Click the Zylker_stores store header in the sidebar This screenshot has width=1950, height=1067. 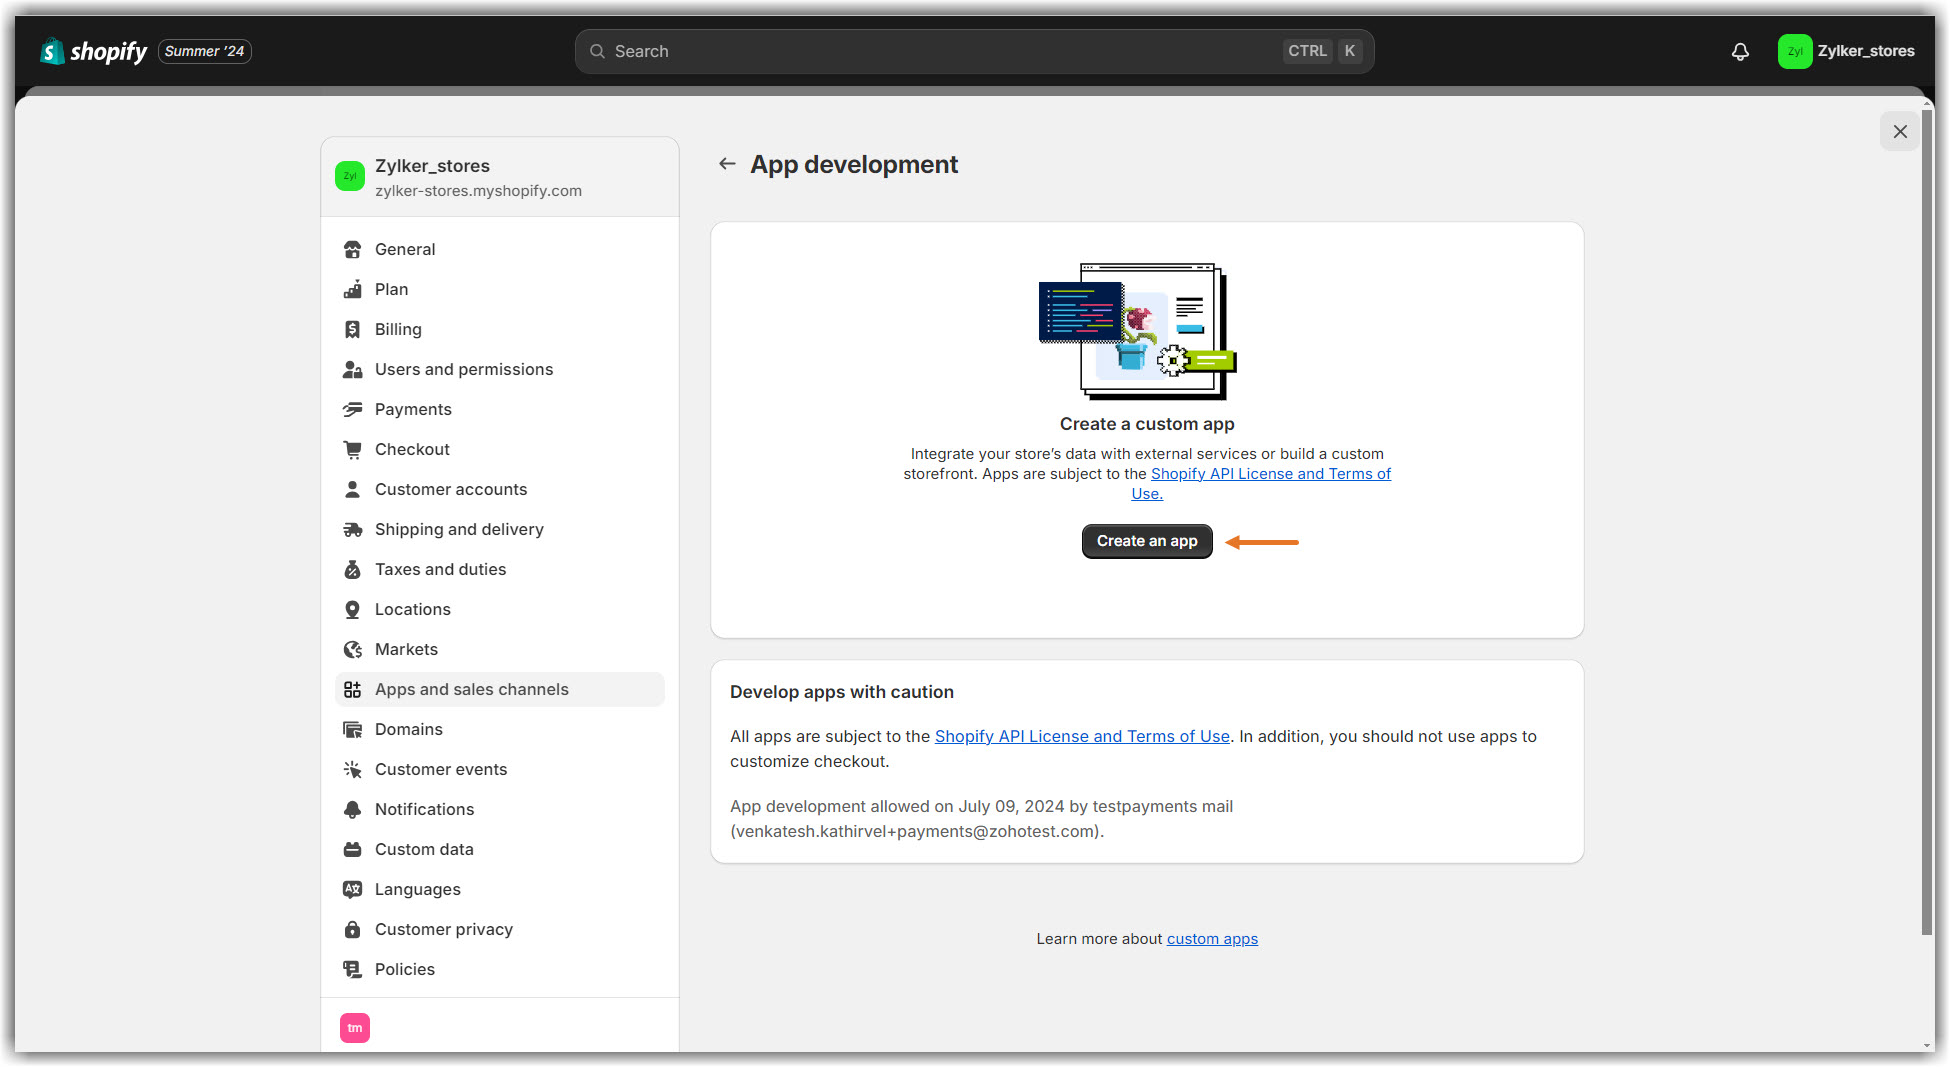(500, 177)
